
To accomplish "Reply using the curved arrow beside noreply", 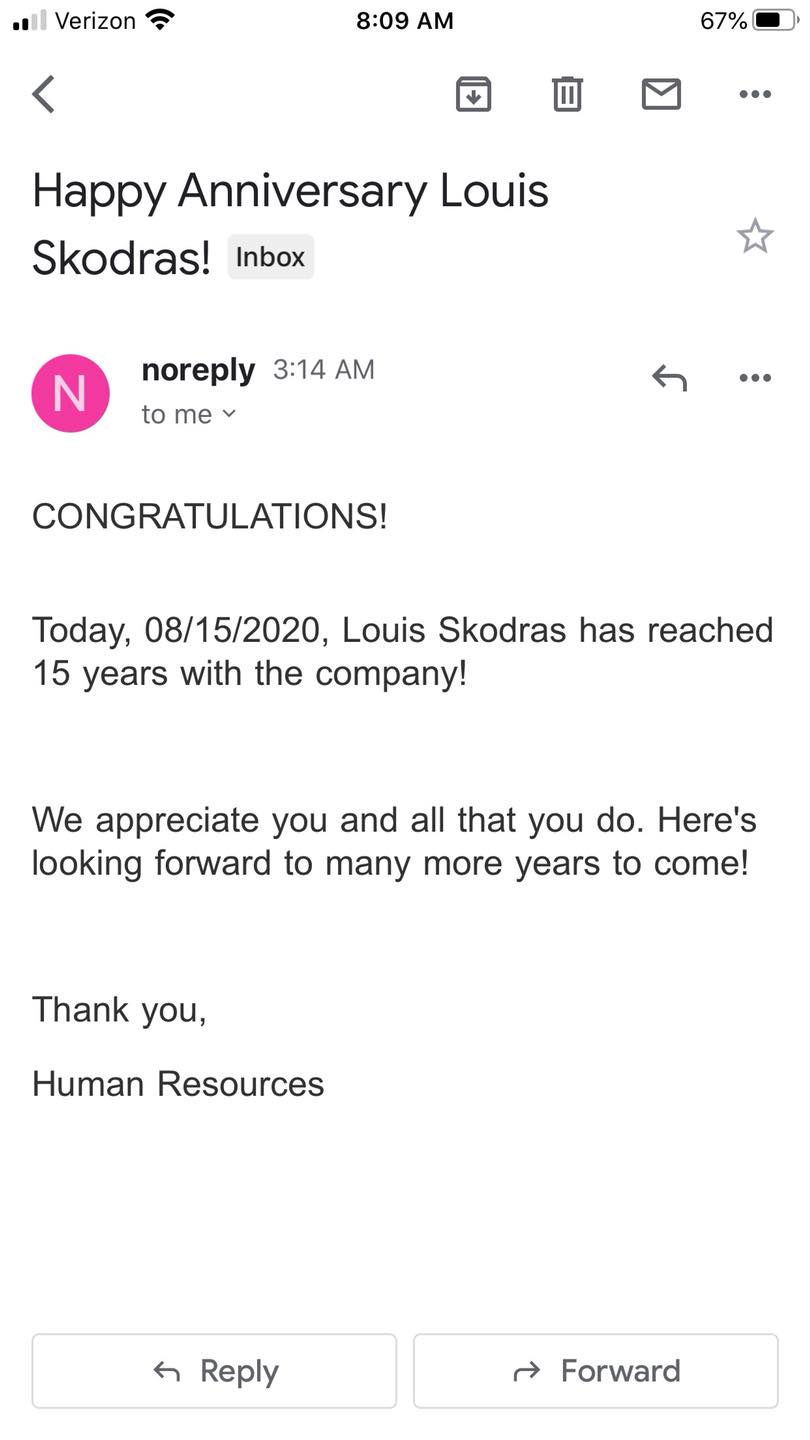I will (669, 378).
